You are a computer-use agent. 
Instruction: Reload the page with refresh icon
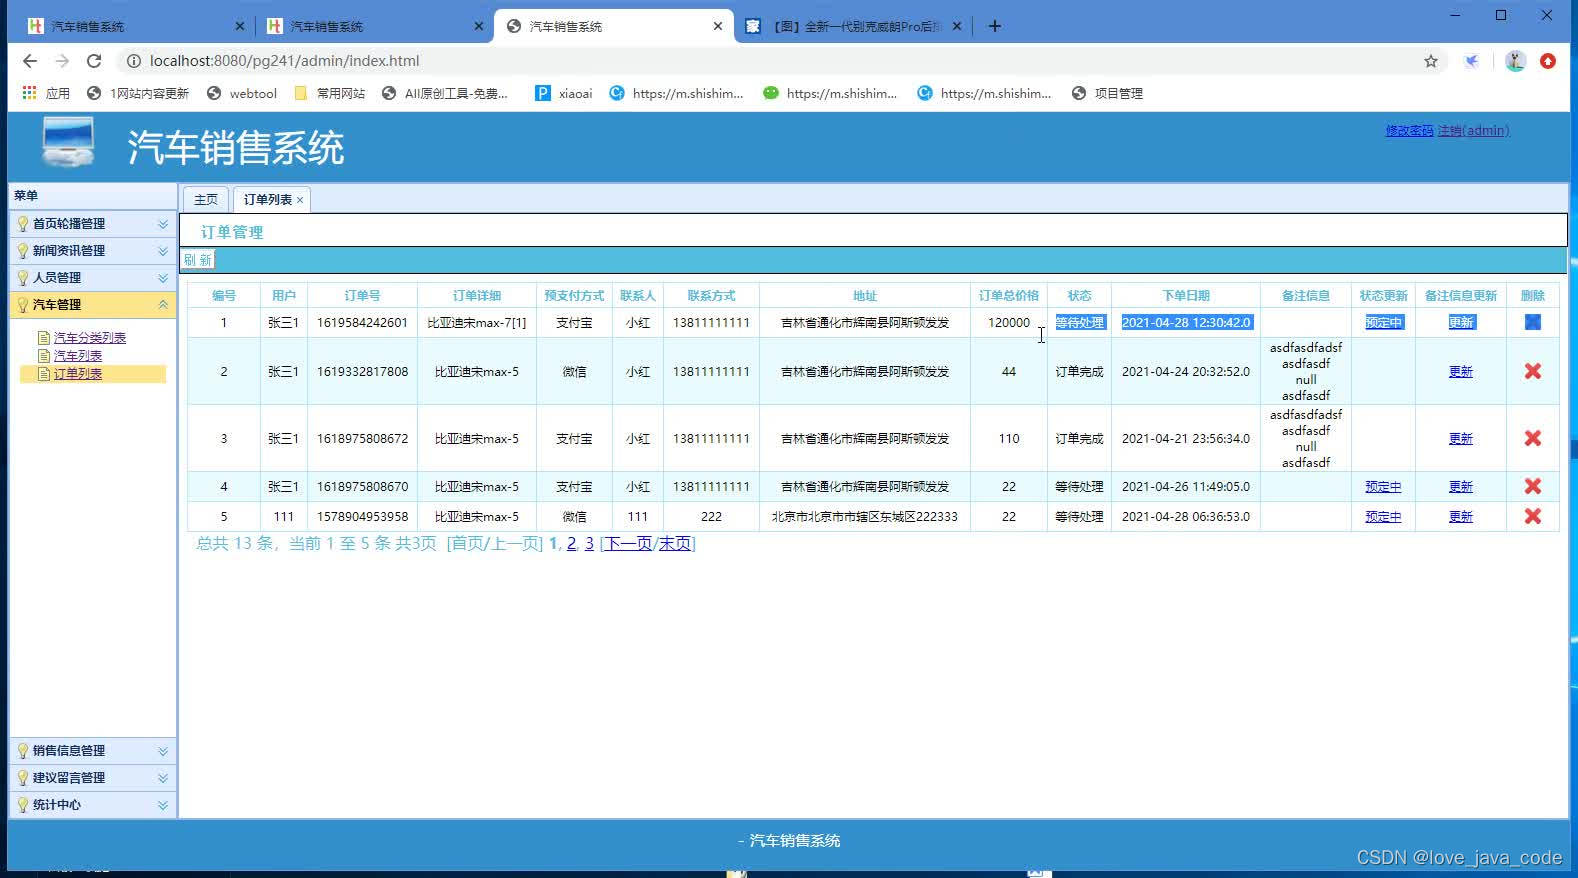pos(94,61)
